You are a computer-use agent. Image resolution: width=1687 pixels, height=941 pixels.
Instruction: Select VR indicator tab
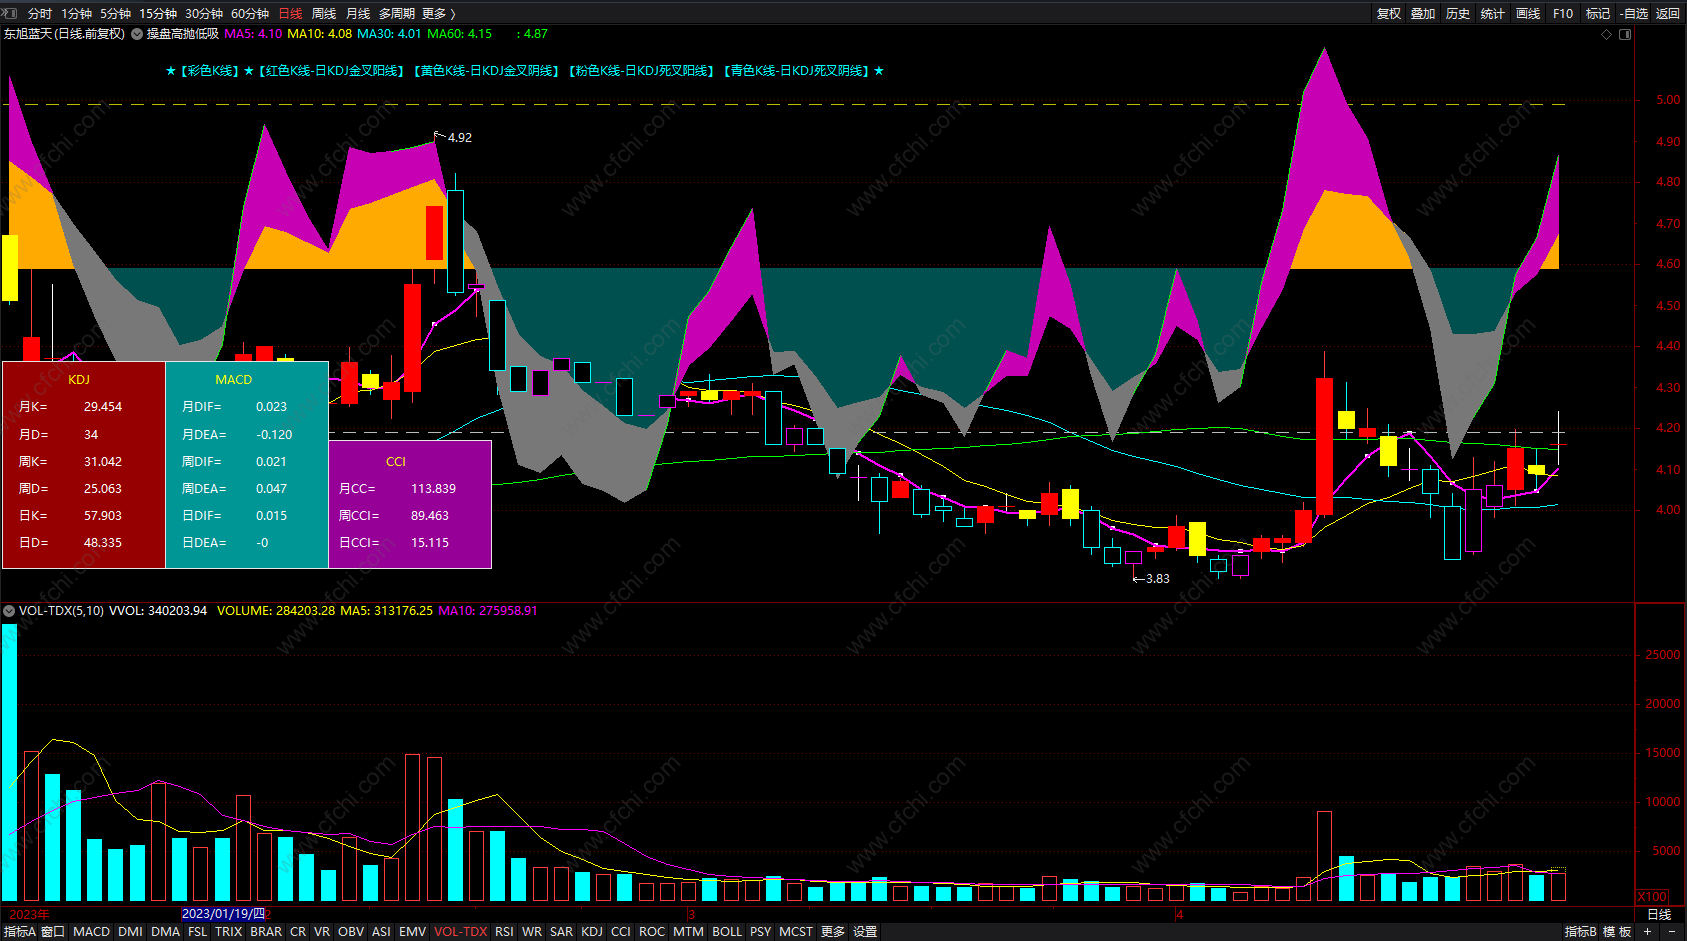[322, 932]
